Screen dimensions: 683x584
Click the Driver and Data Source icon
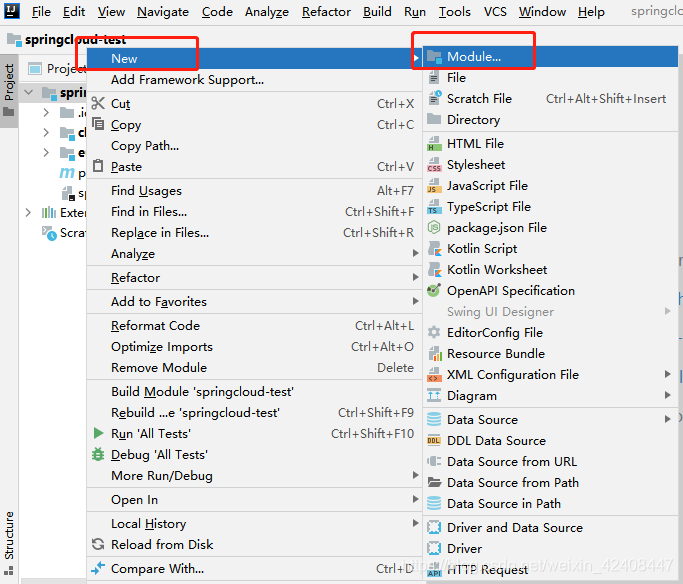click(x=434, y=527)
